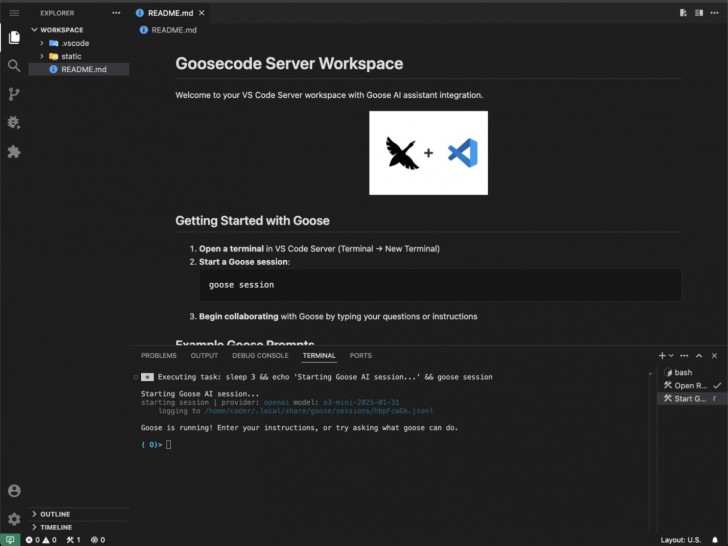Click the forwarded ports indicator in status bar

pyautogui.click(x=98, y=540)
